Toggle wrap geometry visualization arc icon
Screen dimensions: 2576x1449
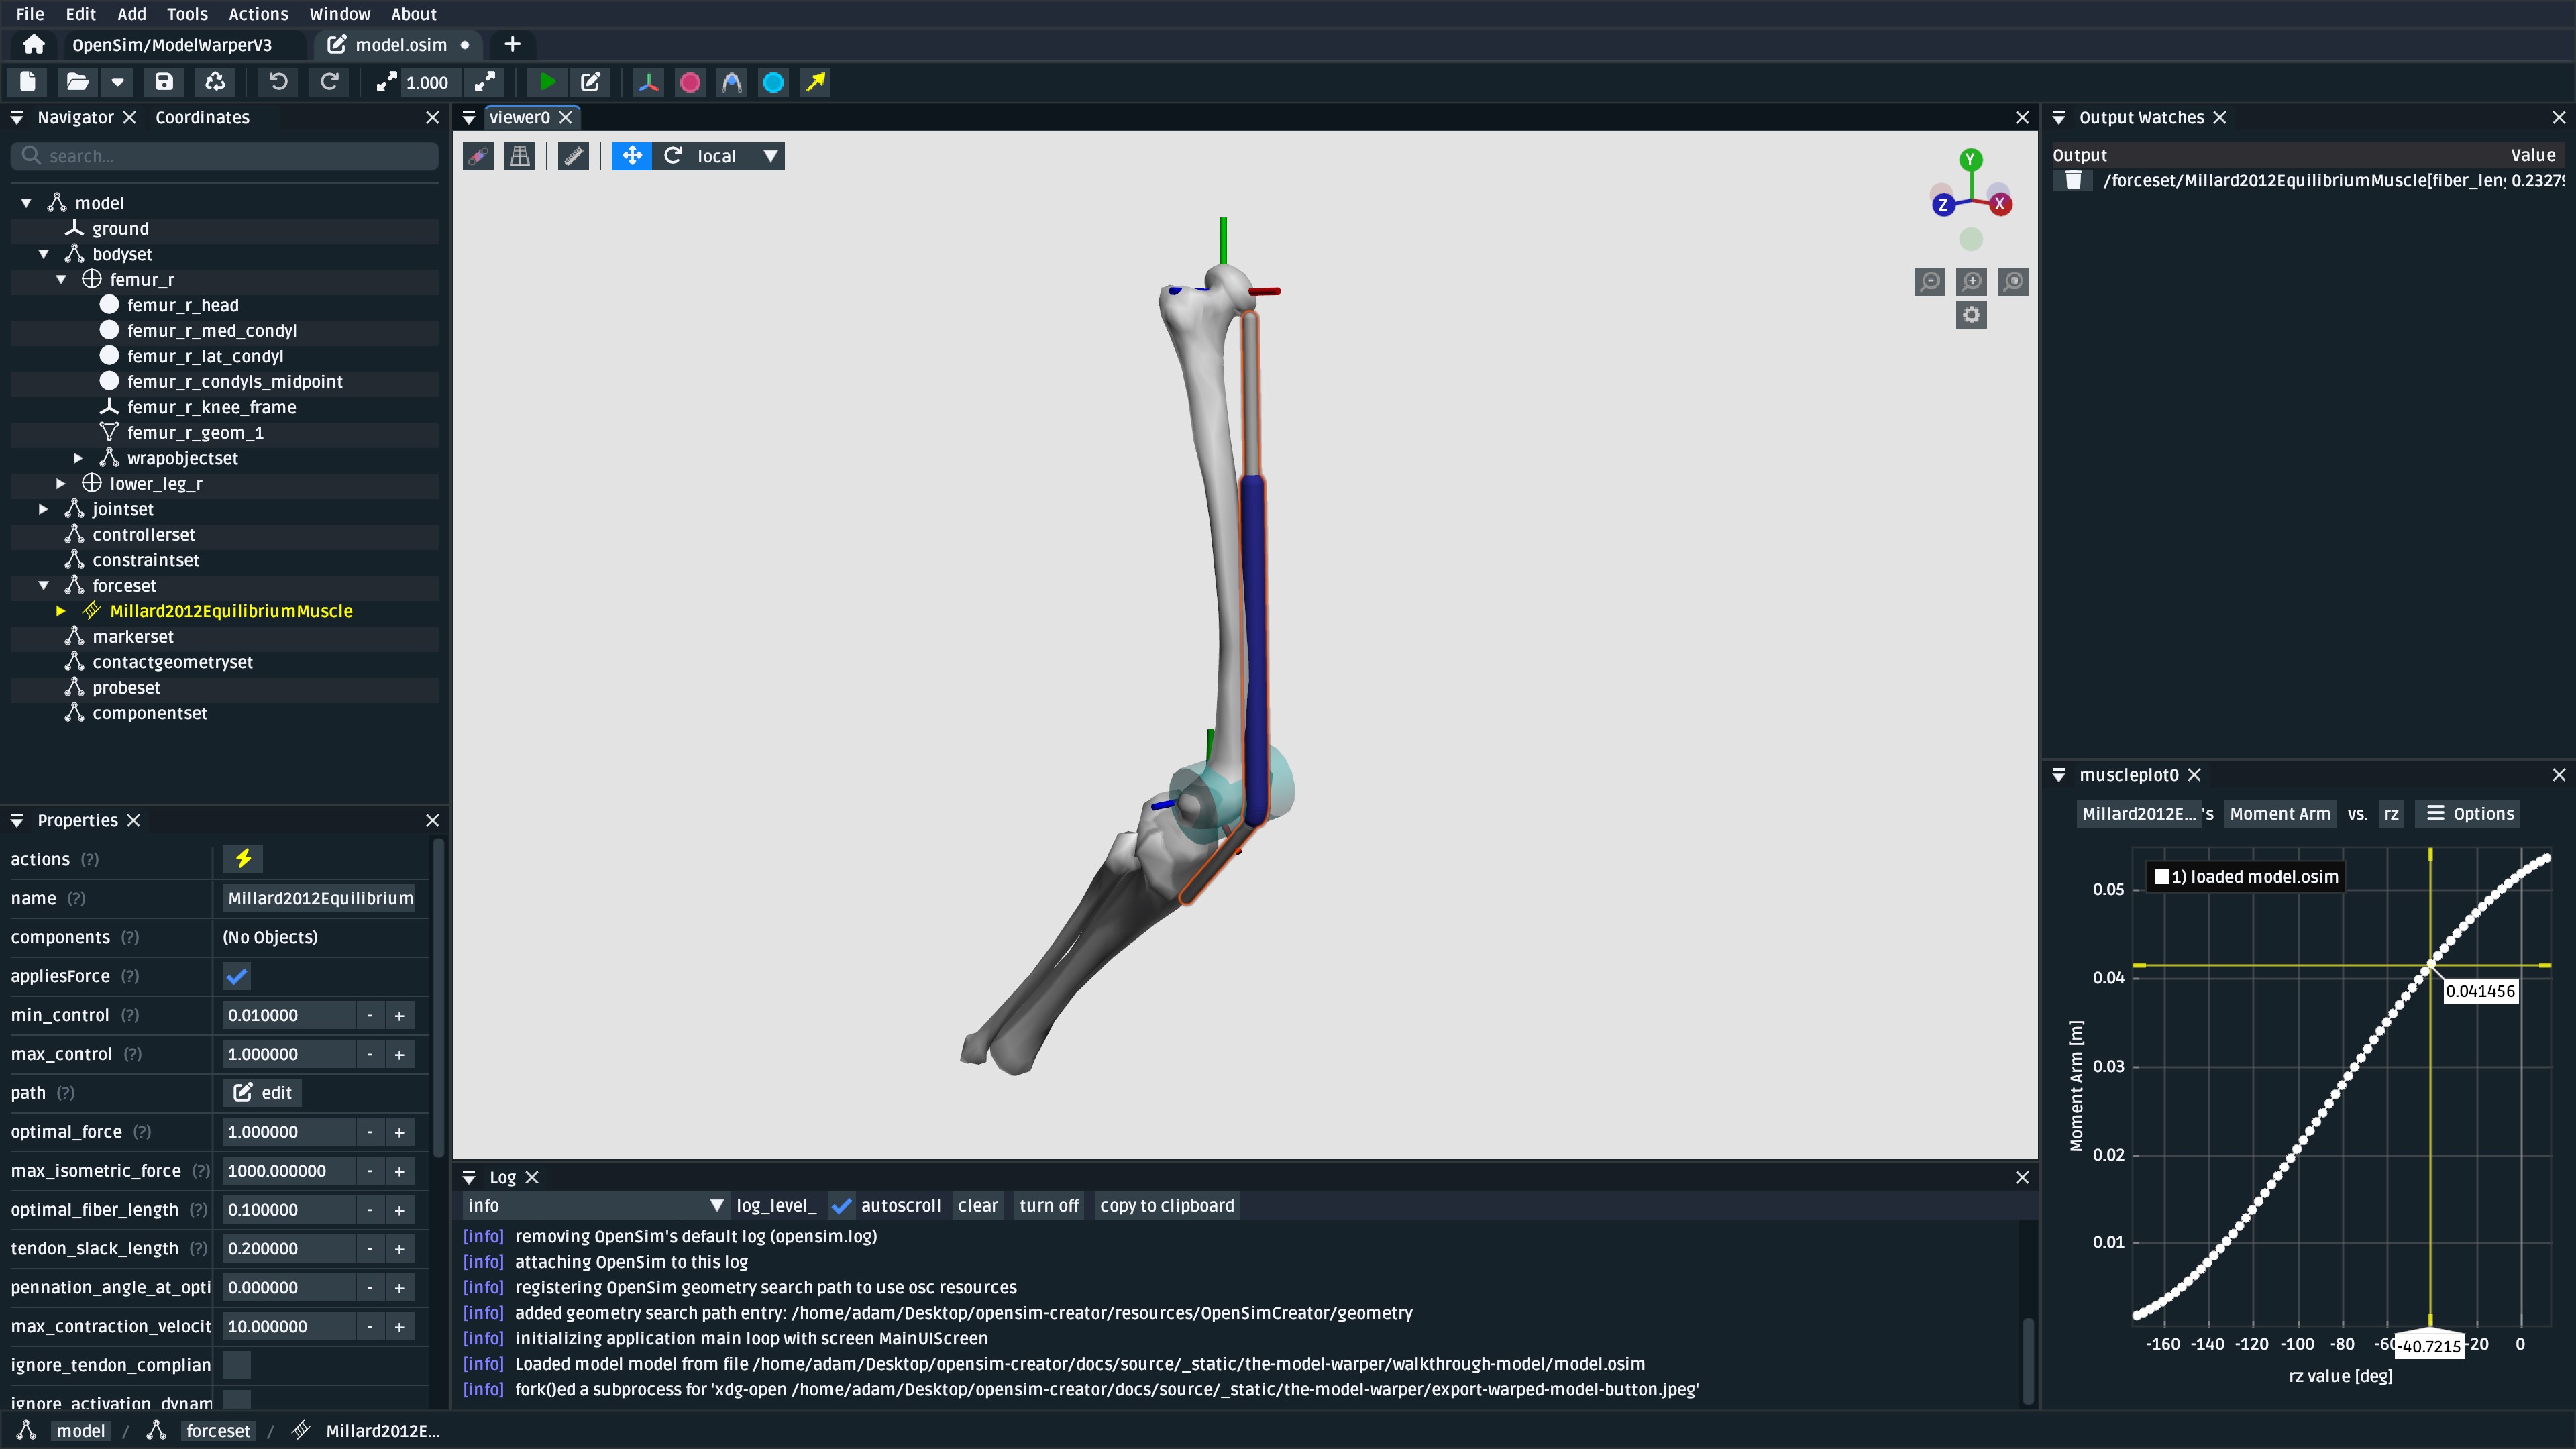(x=732, y=82)
